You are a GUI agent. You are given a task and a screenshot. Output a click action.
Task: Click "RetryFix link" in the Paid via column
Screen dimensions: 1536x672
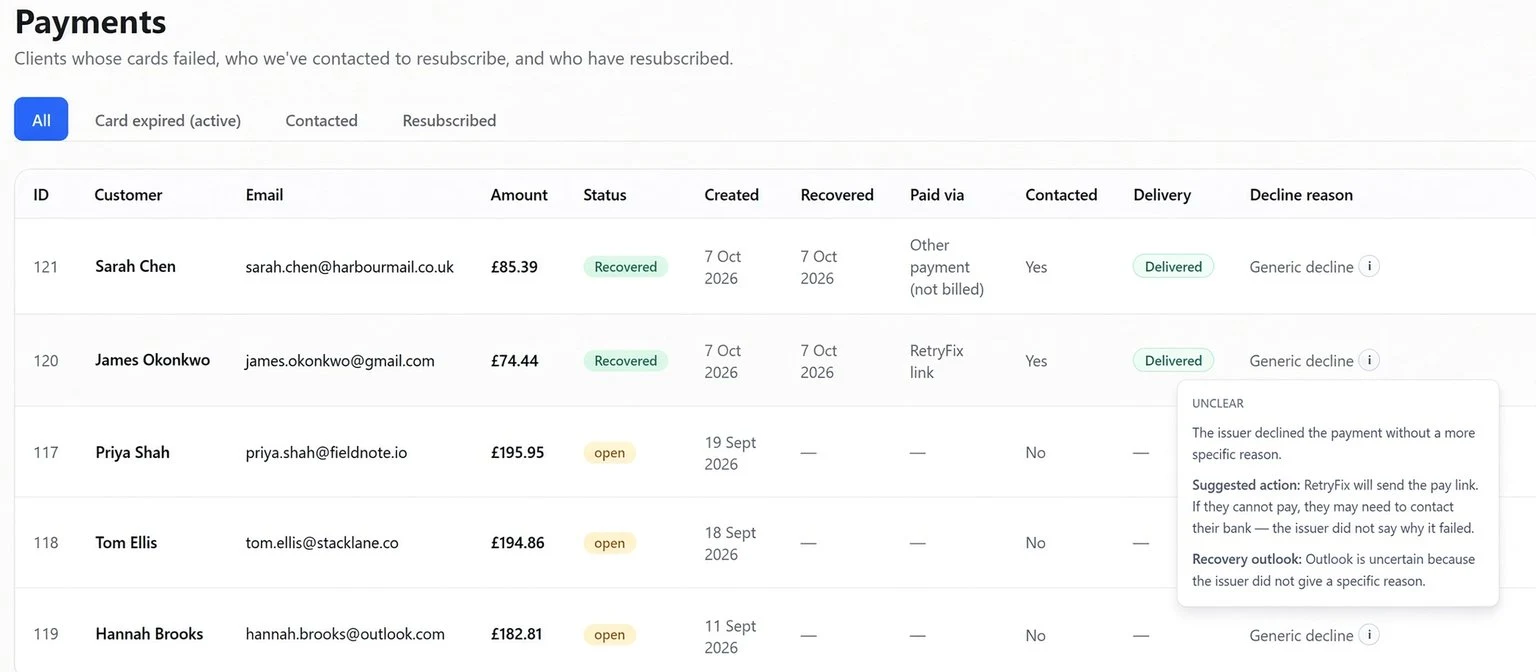[937, 361]
